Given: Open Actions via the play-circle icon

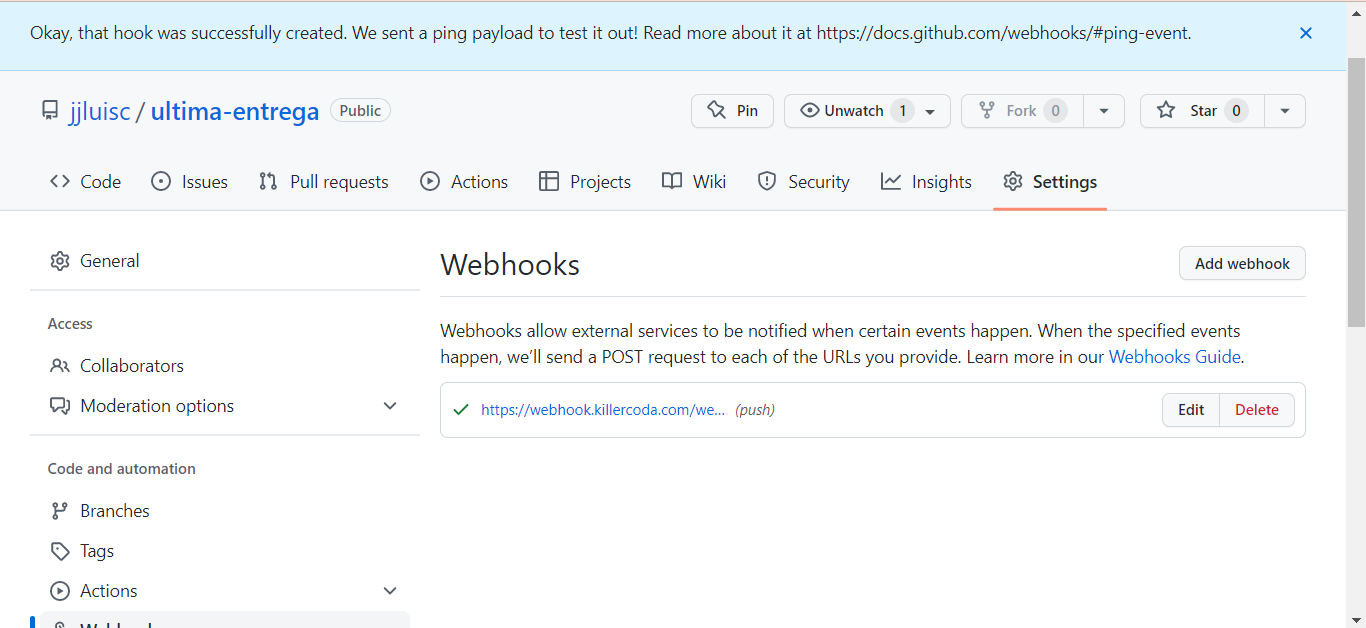Looking at the screenshot, I should 431,181.
